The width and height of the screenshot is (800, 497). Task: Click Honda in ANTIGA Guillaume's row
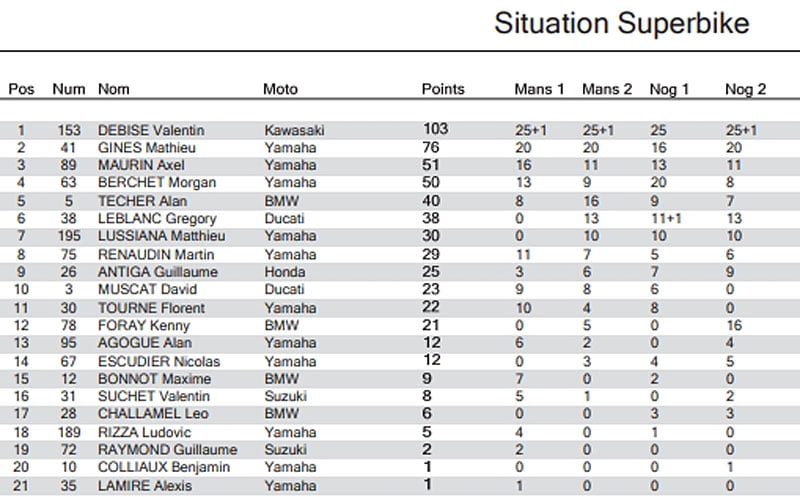coord(281,272)
